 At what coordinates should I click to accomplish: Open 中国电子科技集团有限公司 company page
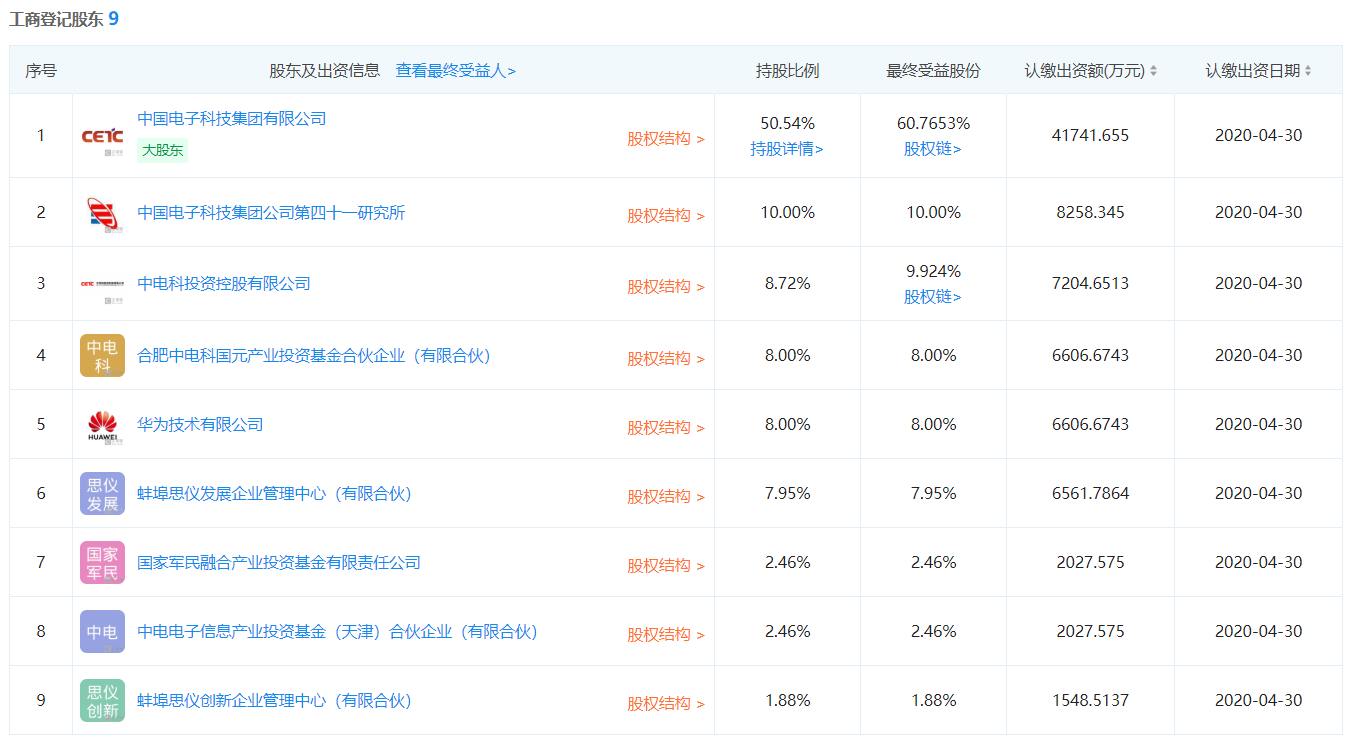pos(232,119)
